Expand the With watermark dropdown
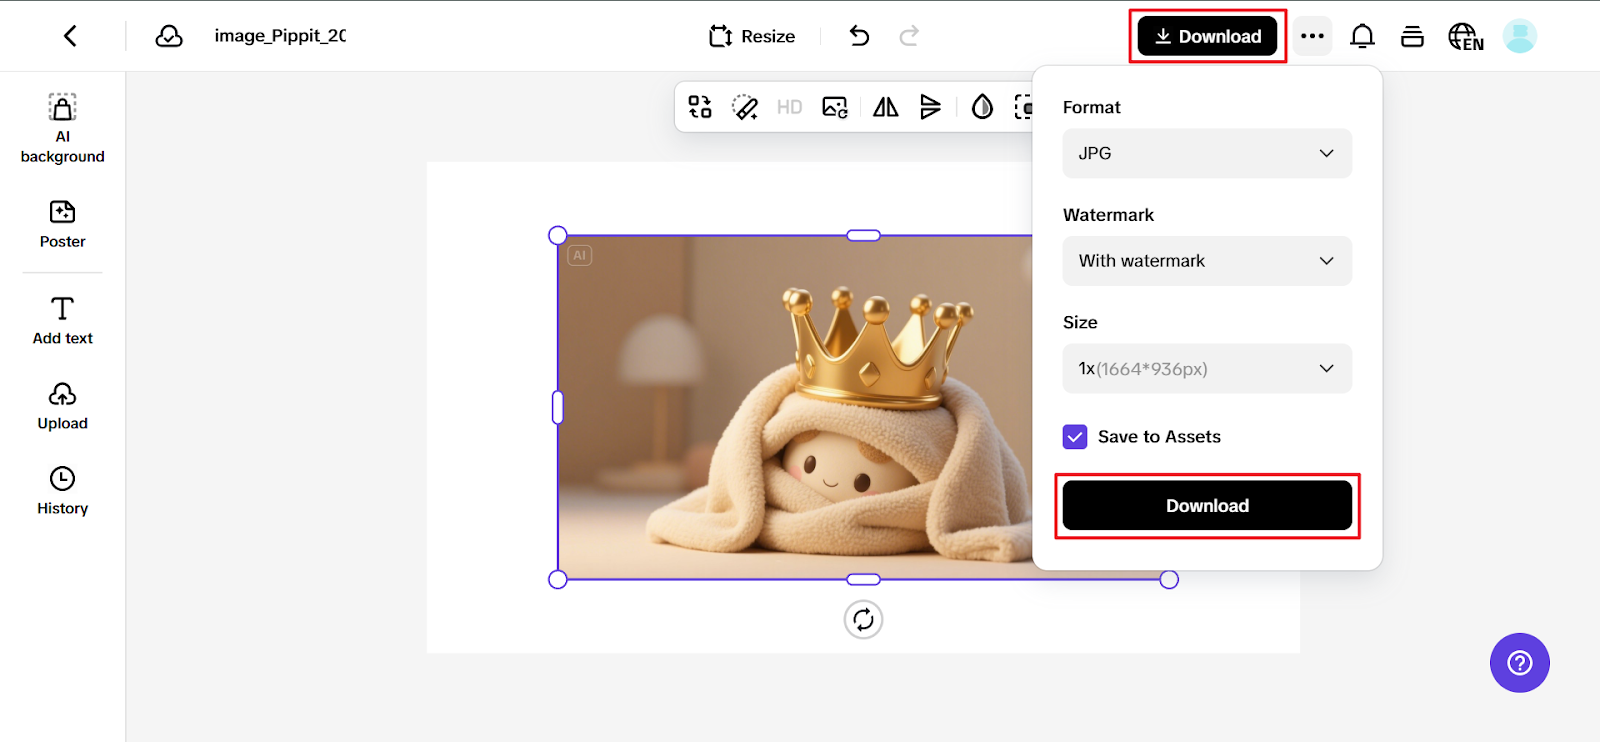 coord(1206,261)
